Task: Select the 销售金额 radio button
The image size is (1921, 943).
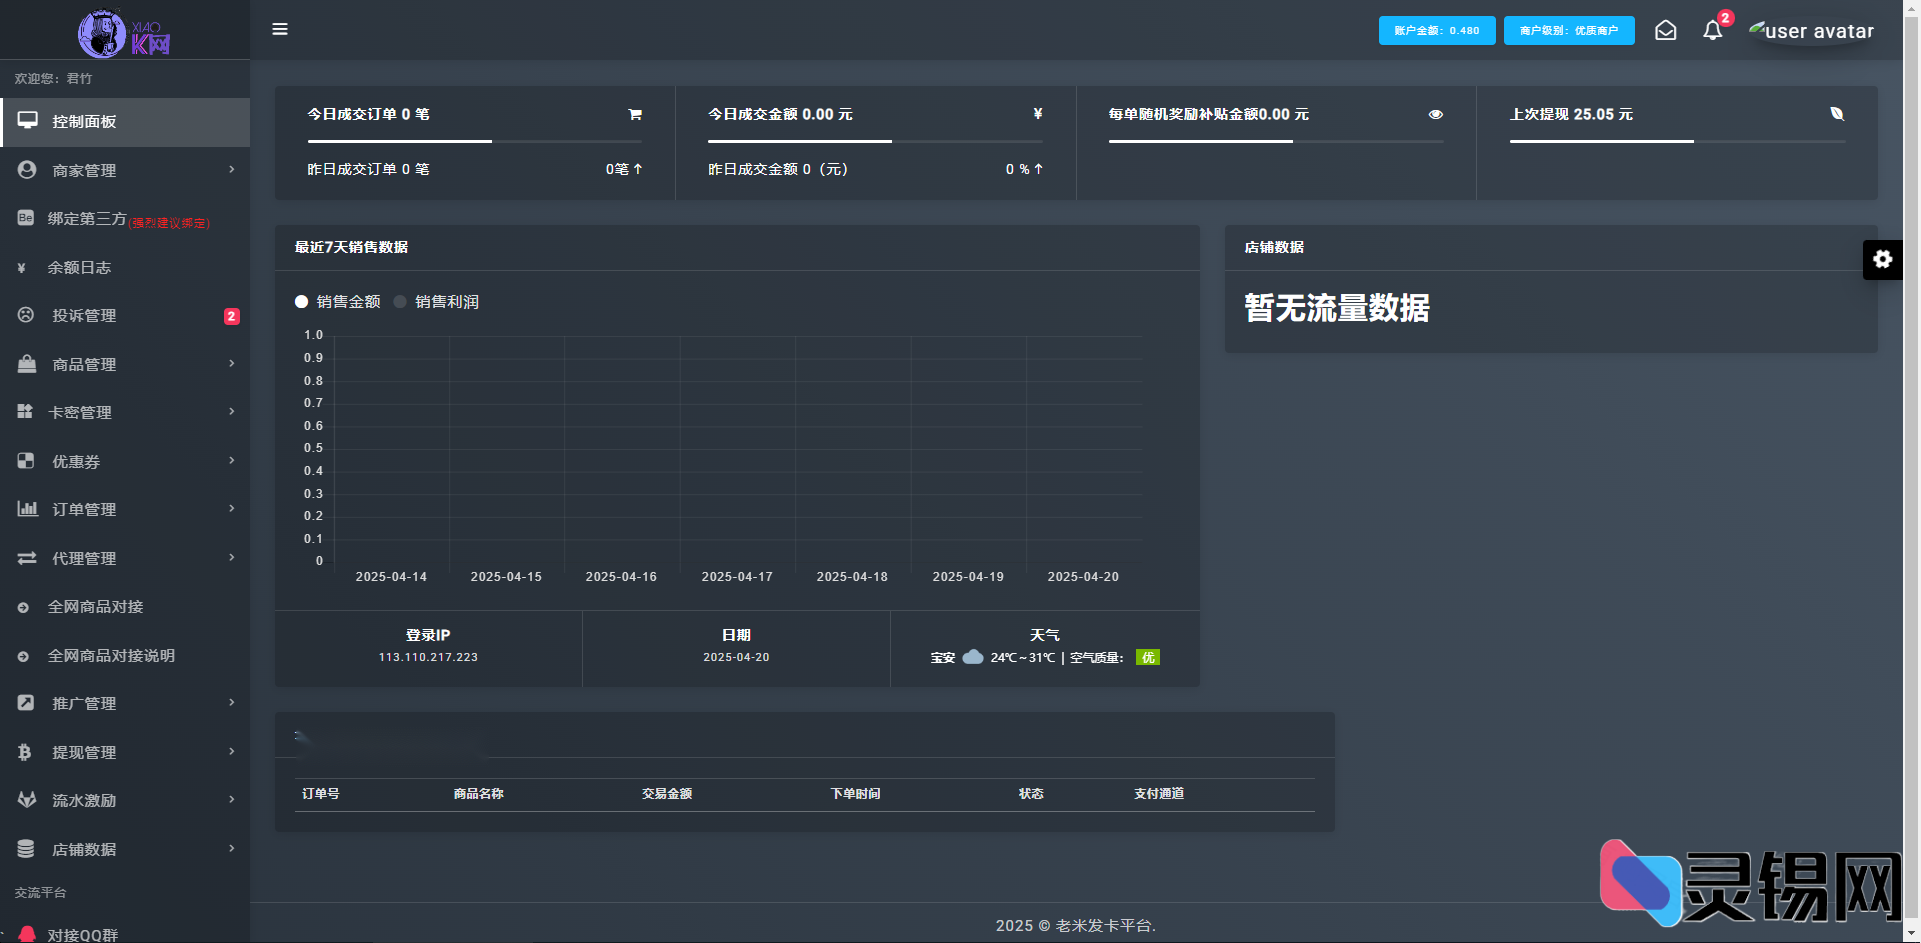Action: point(301,301)
